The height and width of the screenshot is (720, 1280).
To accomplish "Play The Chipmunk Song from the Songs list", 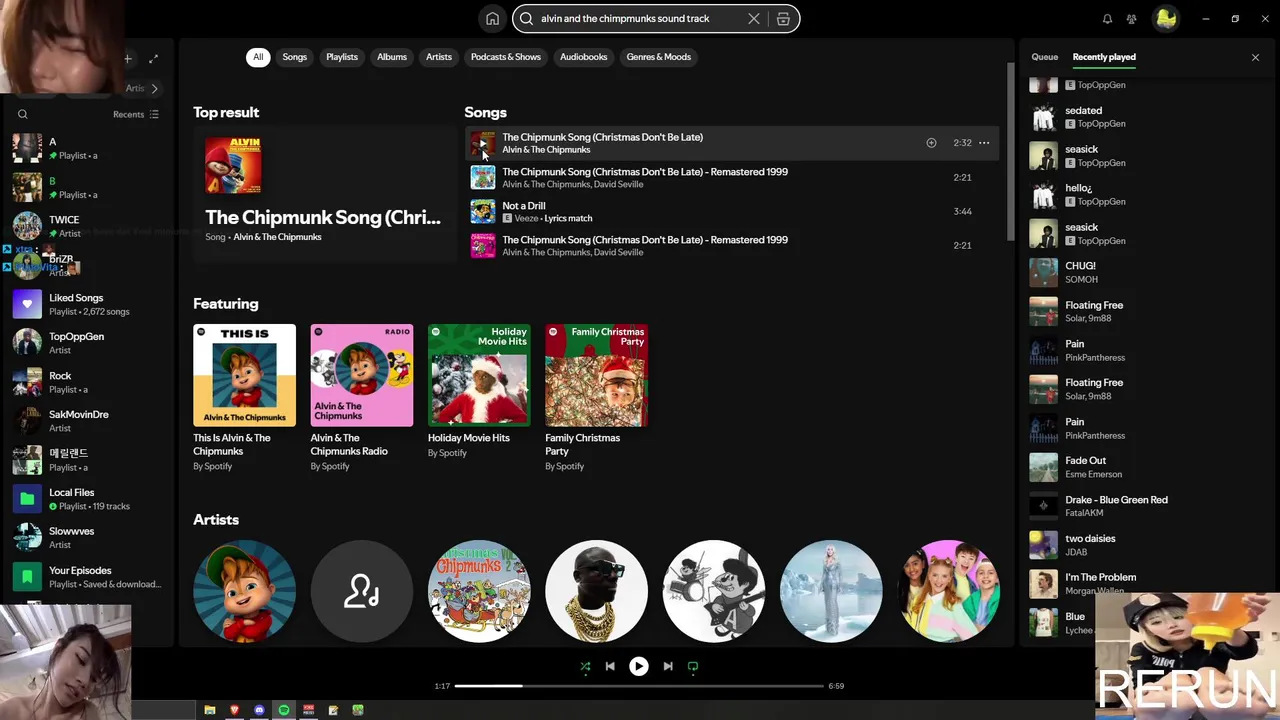I will point(483,143).
